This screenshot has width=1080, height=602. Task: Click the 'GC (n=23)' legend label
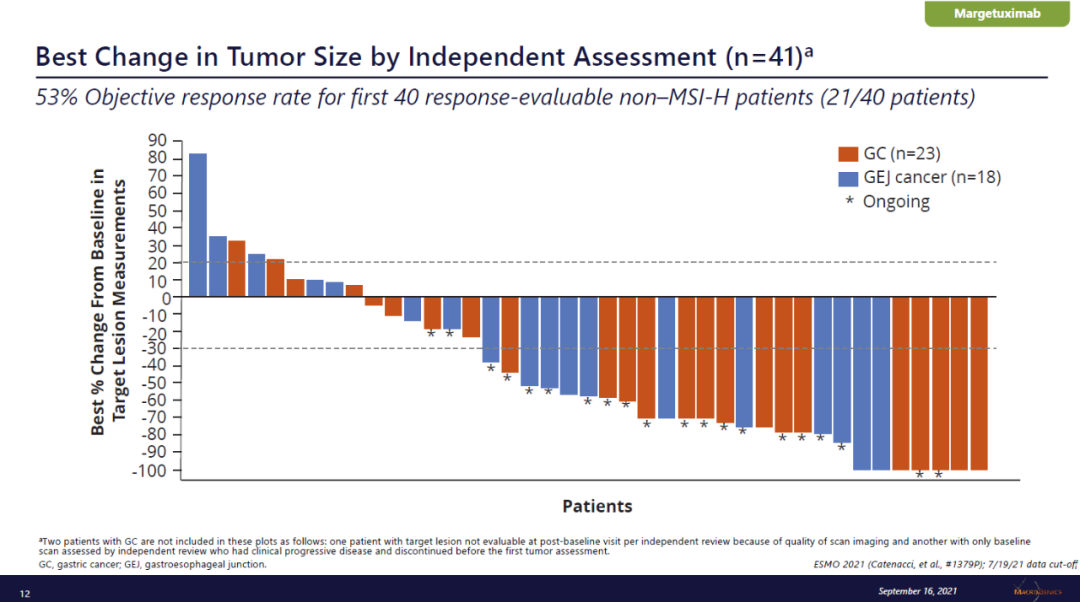[902, 154]
